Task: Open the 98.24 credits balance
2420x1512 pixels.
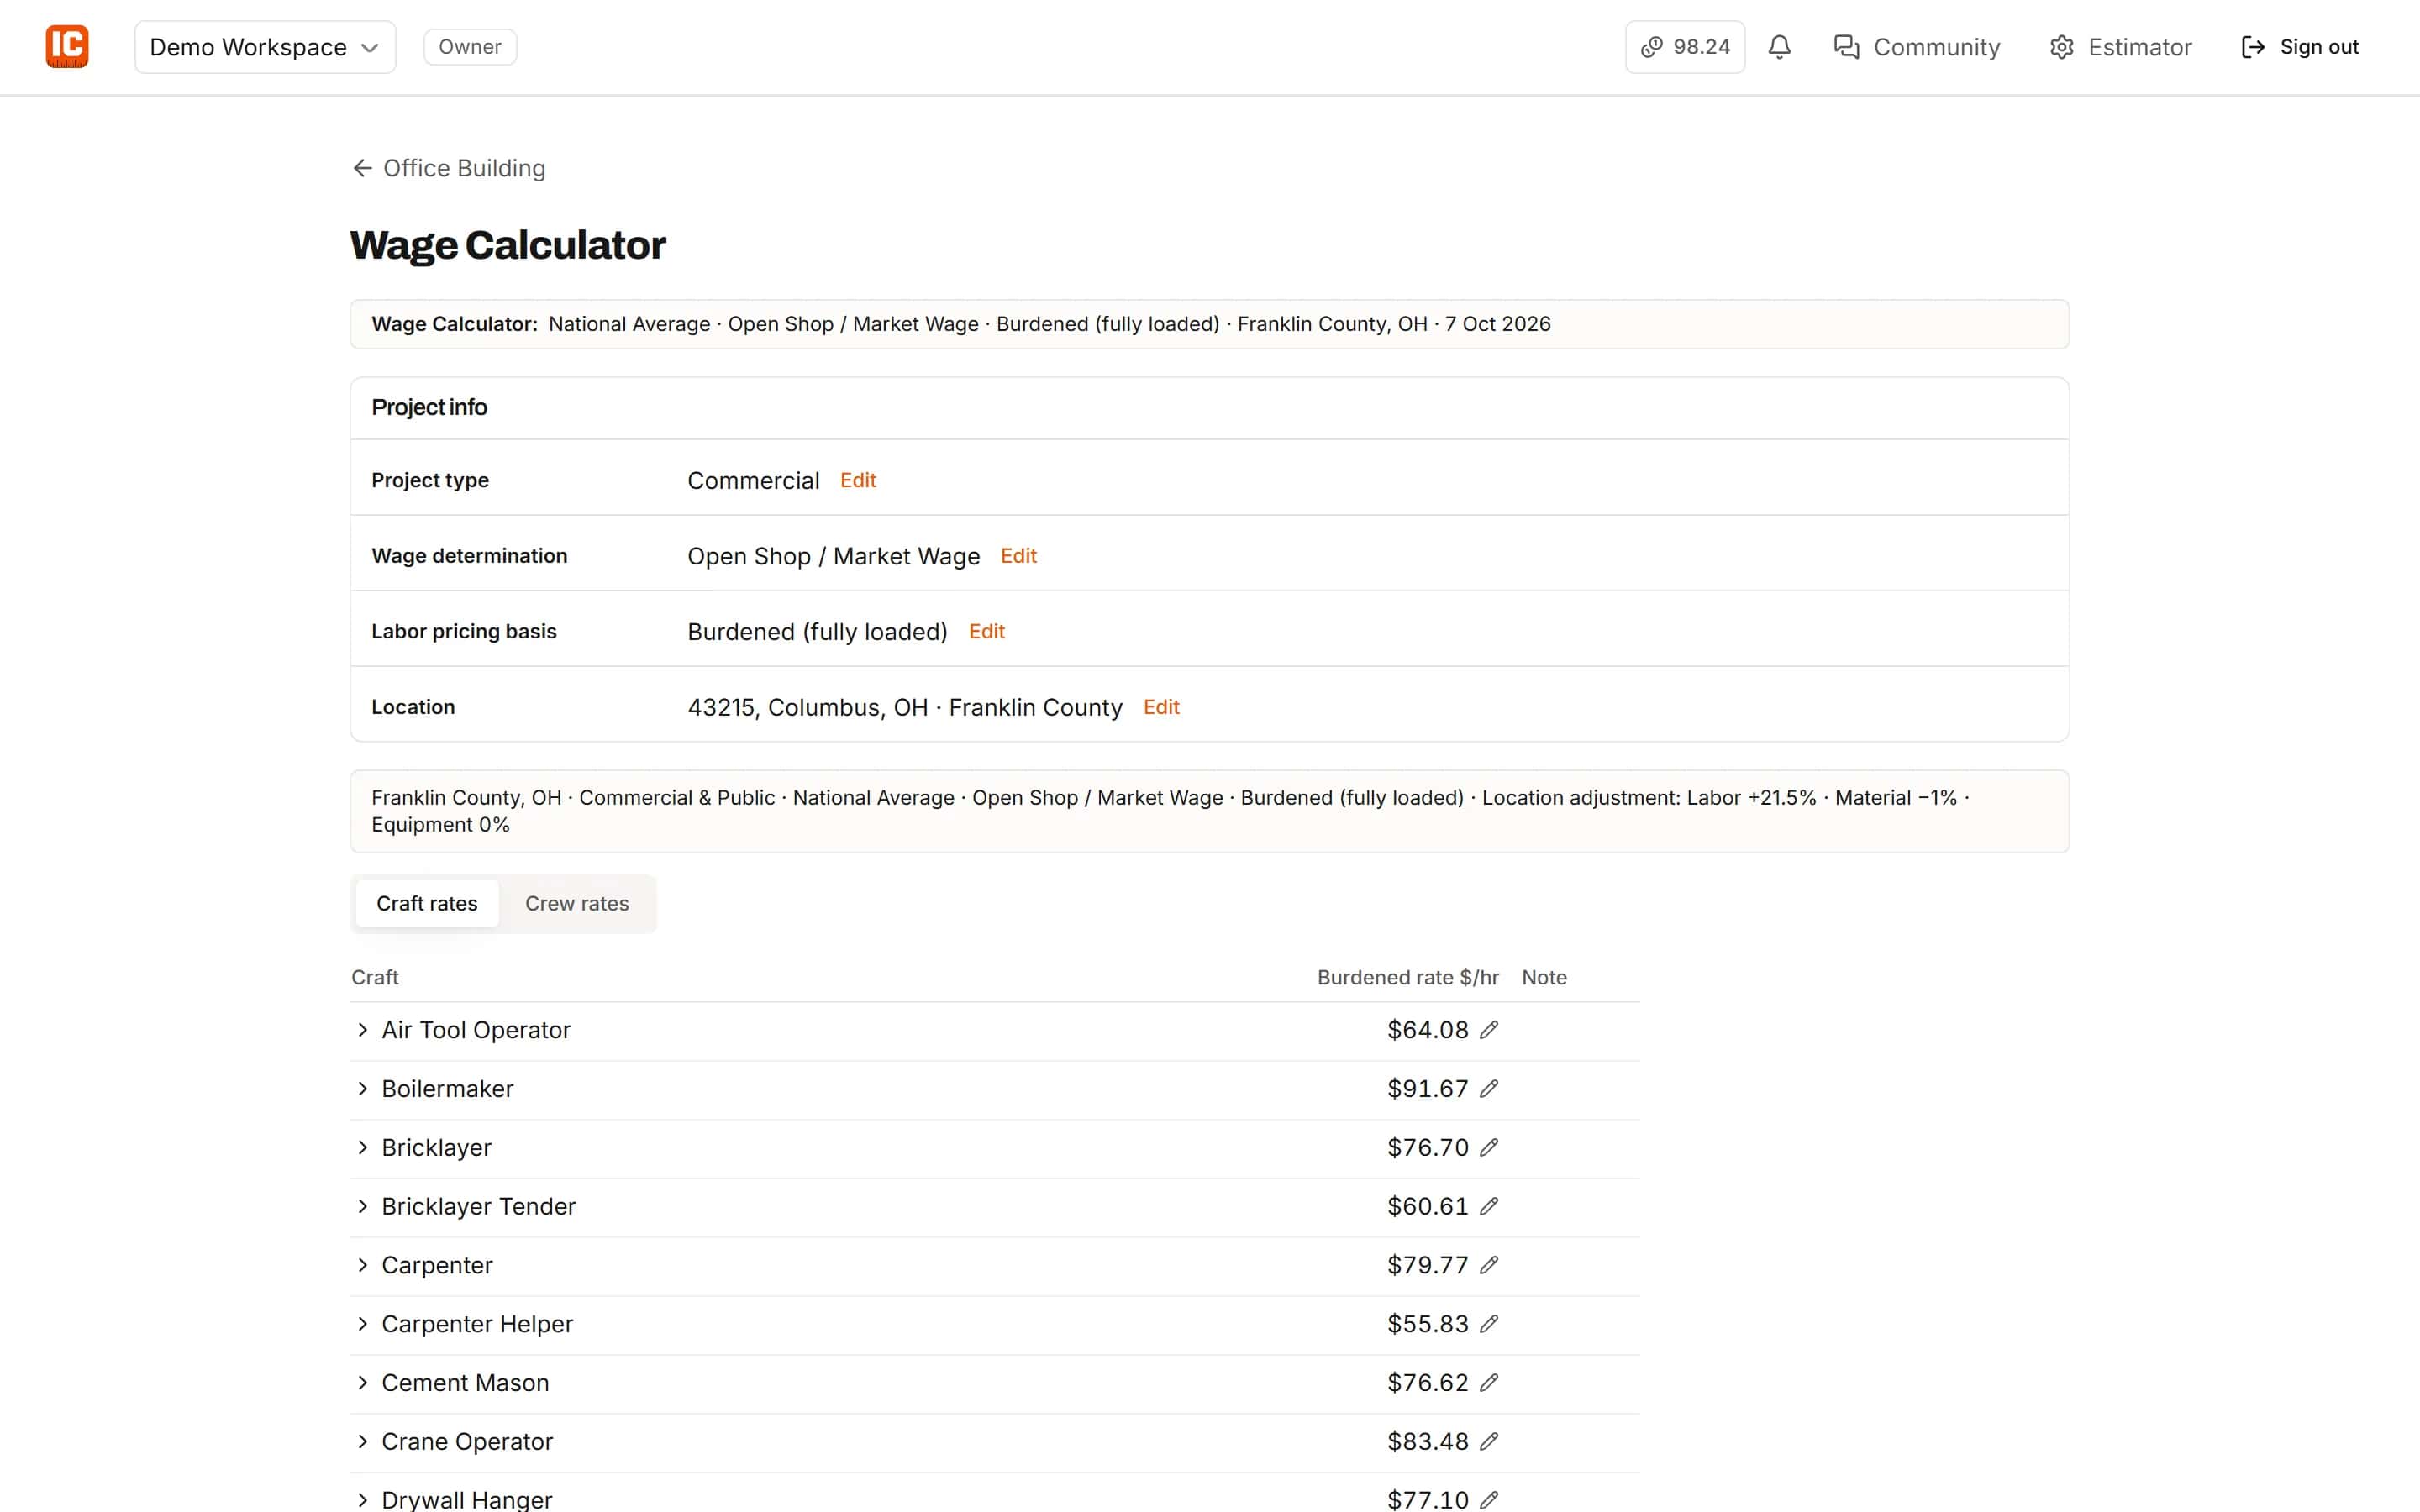Action: click(x=1685, y=47)
